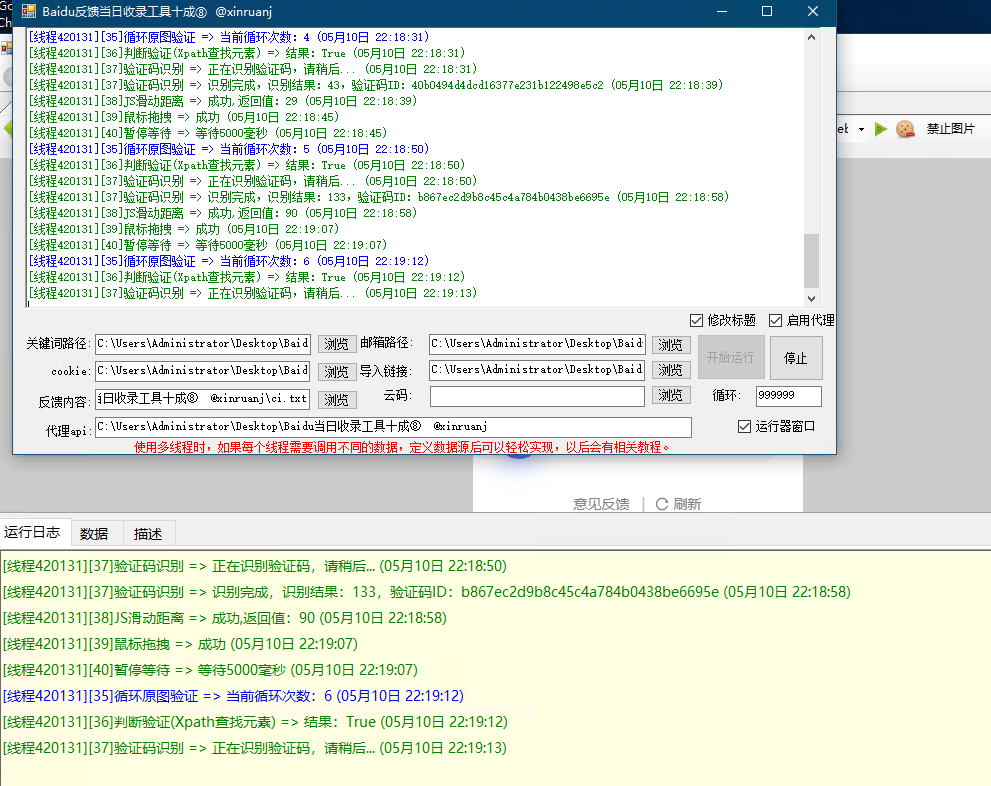Click into the cookie path field

click(x=203, y=371)
